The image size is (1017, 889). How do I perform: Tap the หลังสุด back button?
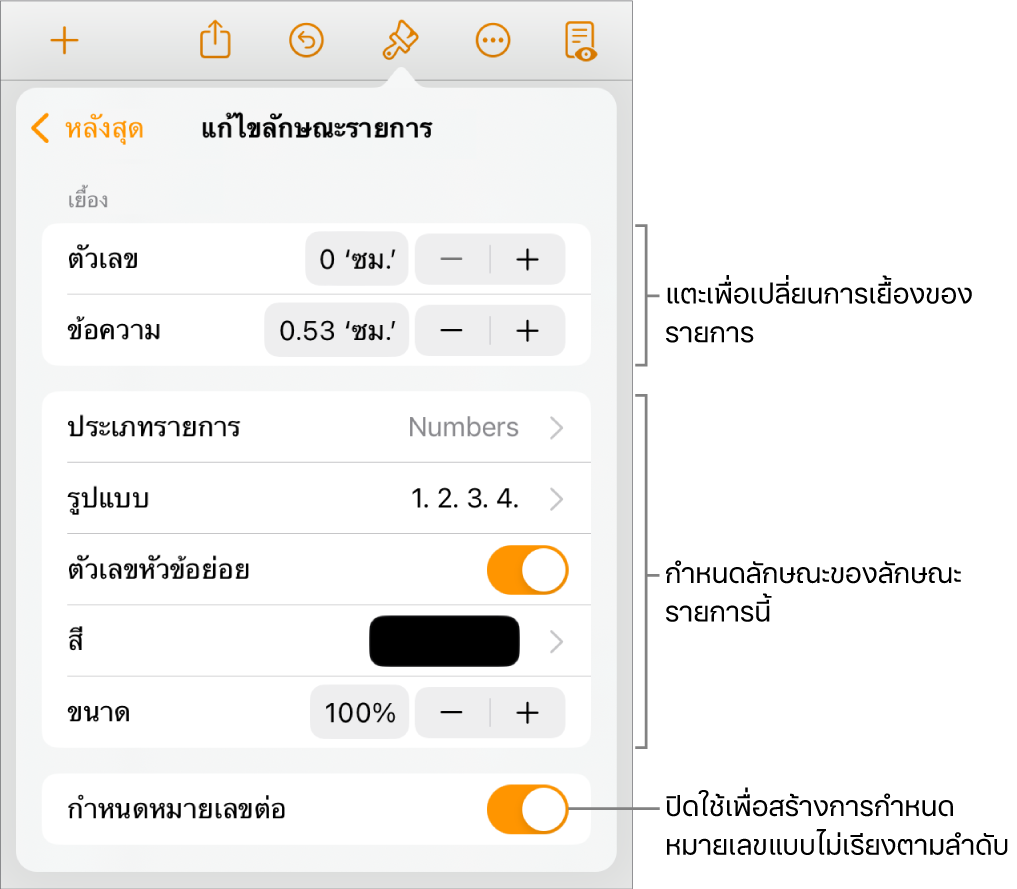coord(88,128)
